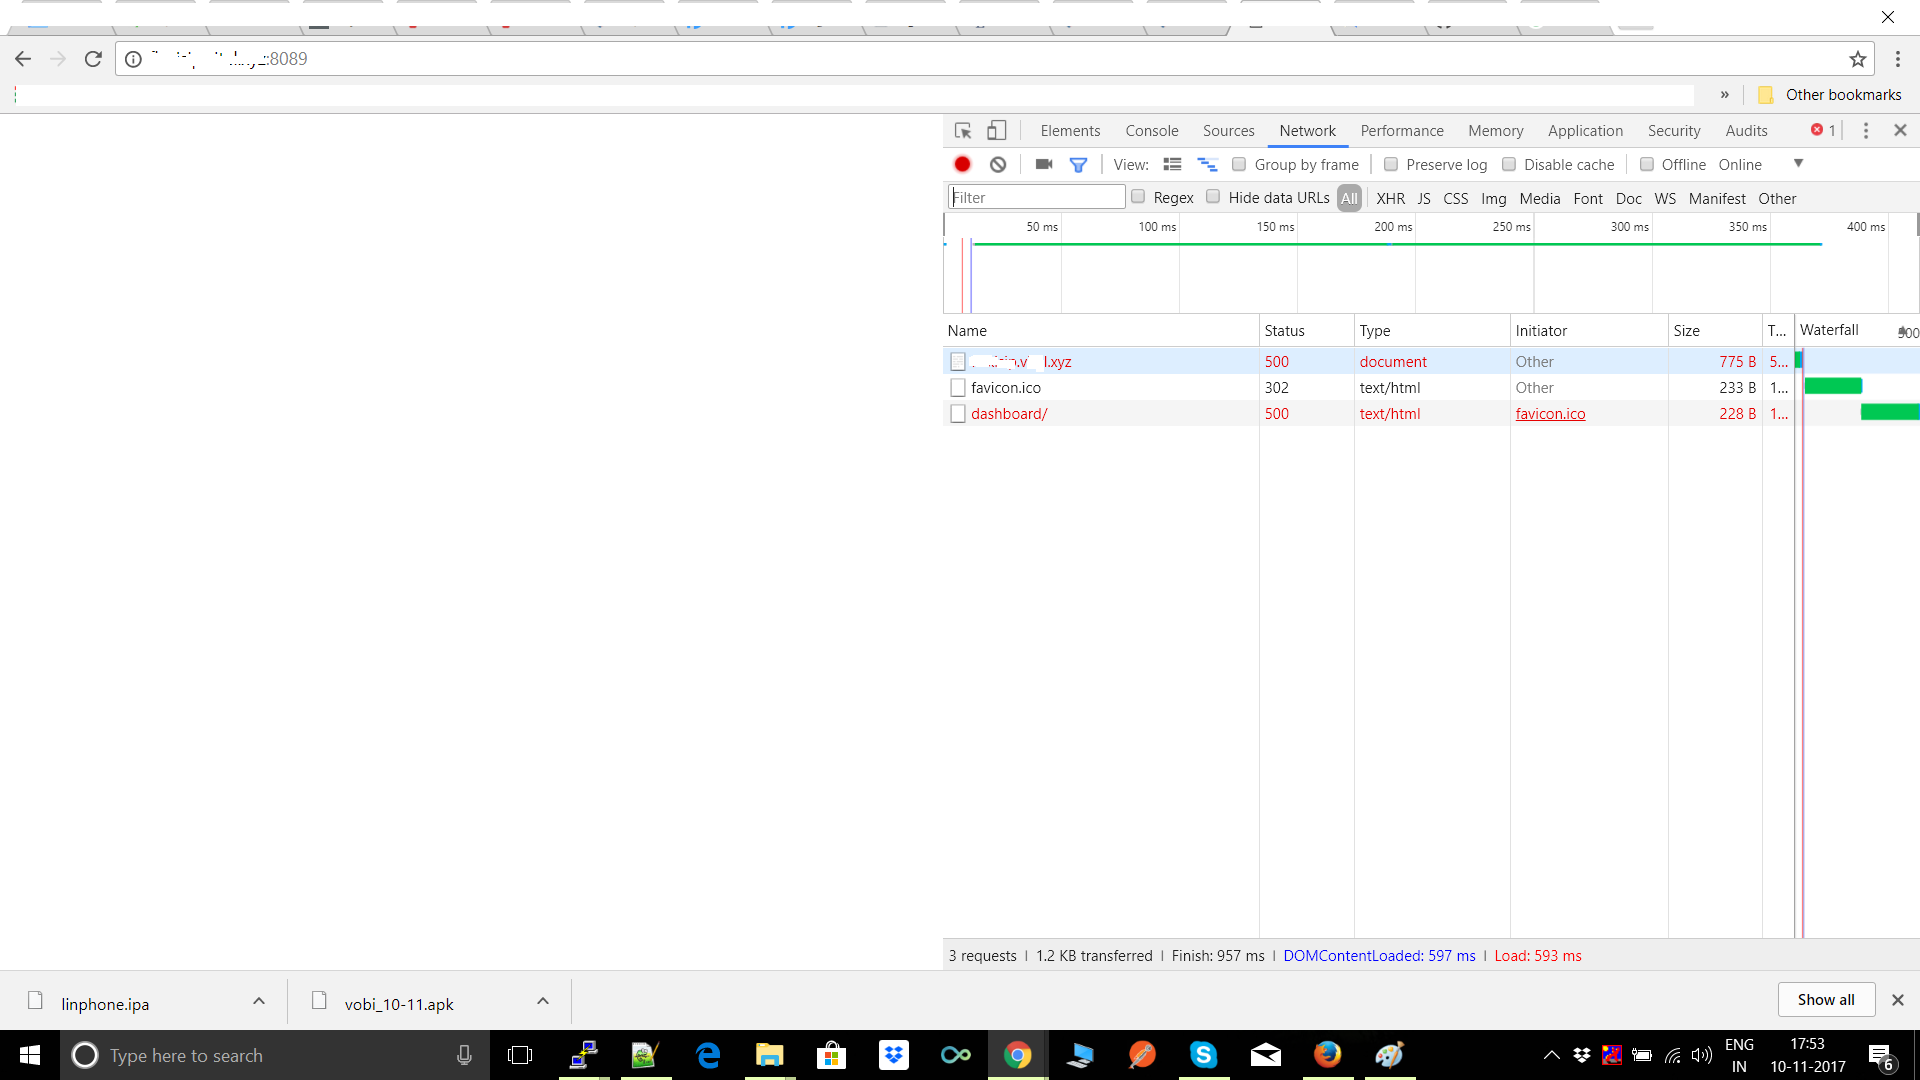This screenshot has width=1920, height=1080.
Task: Clear the network log
Action: coord(998,165)
